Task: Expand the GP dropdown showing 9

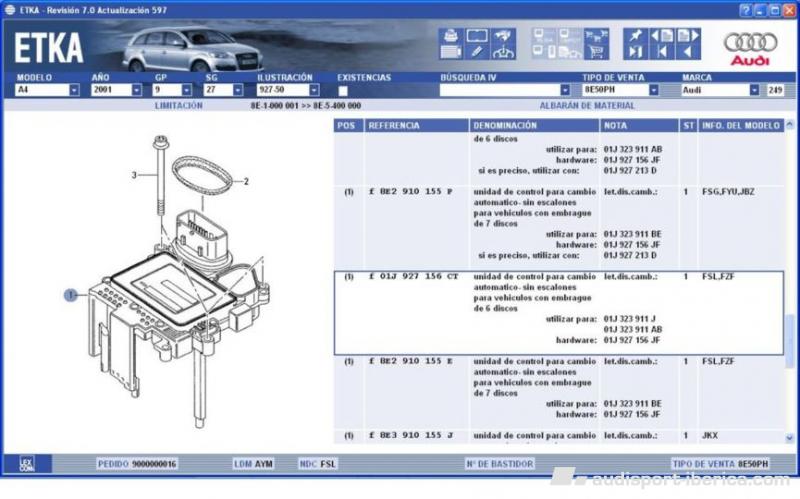Action: point(187,90)
